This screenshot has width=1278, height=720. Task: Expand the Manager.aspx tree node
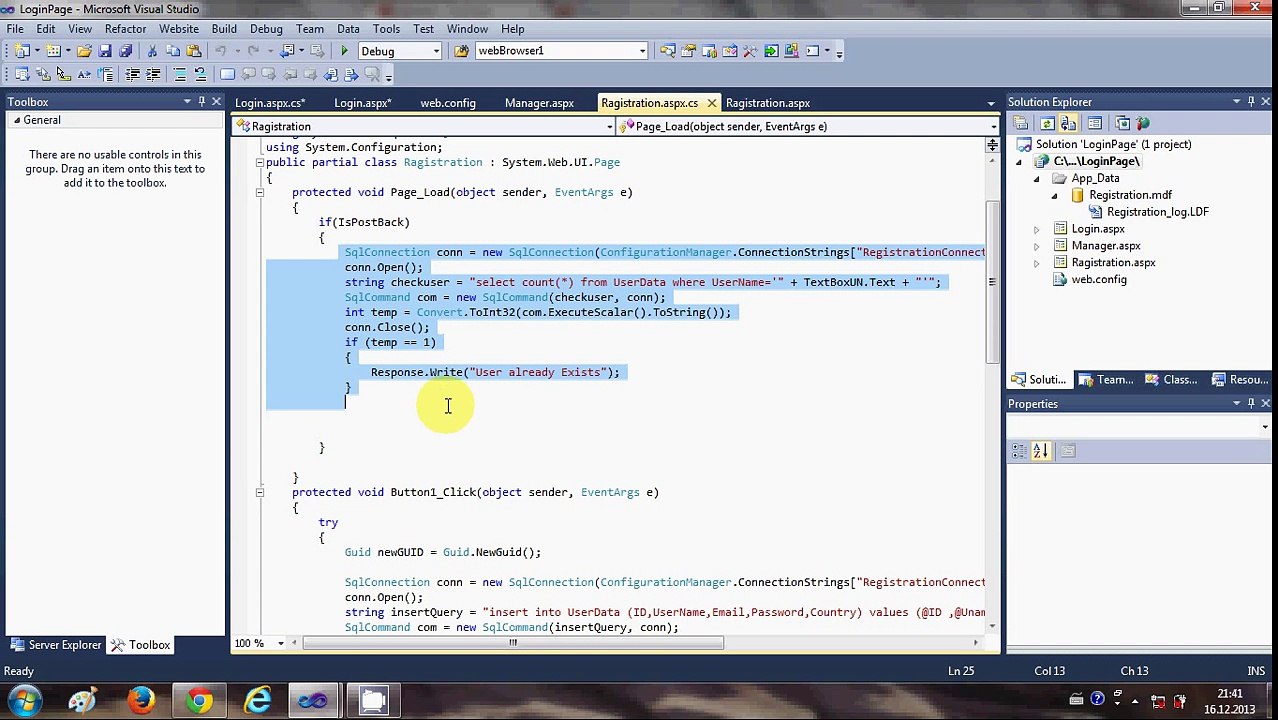(1036, 246)
